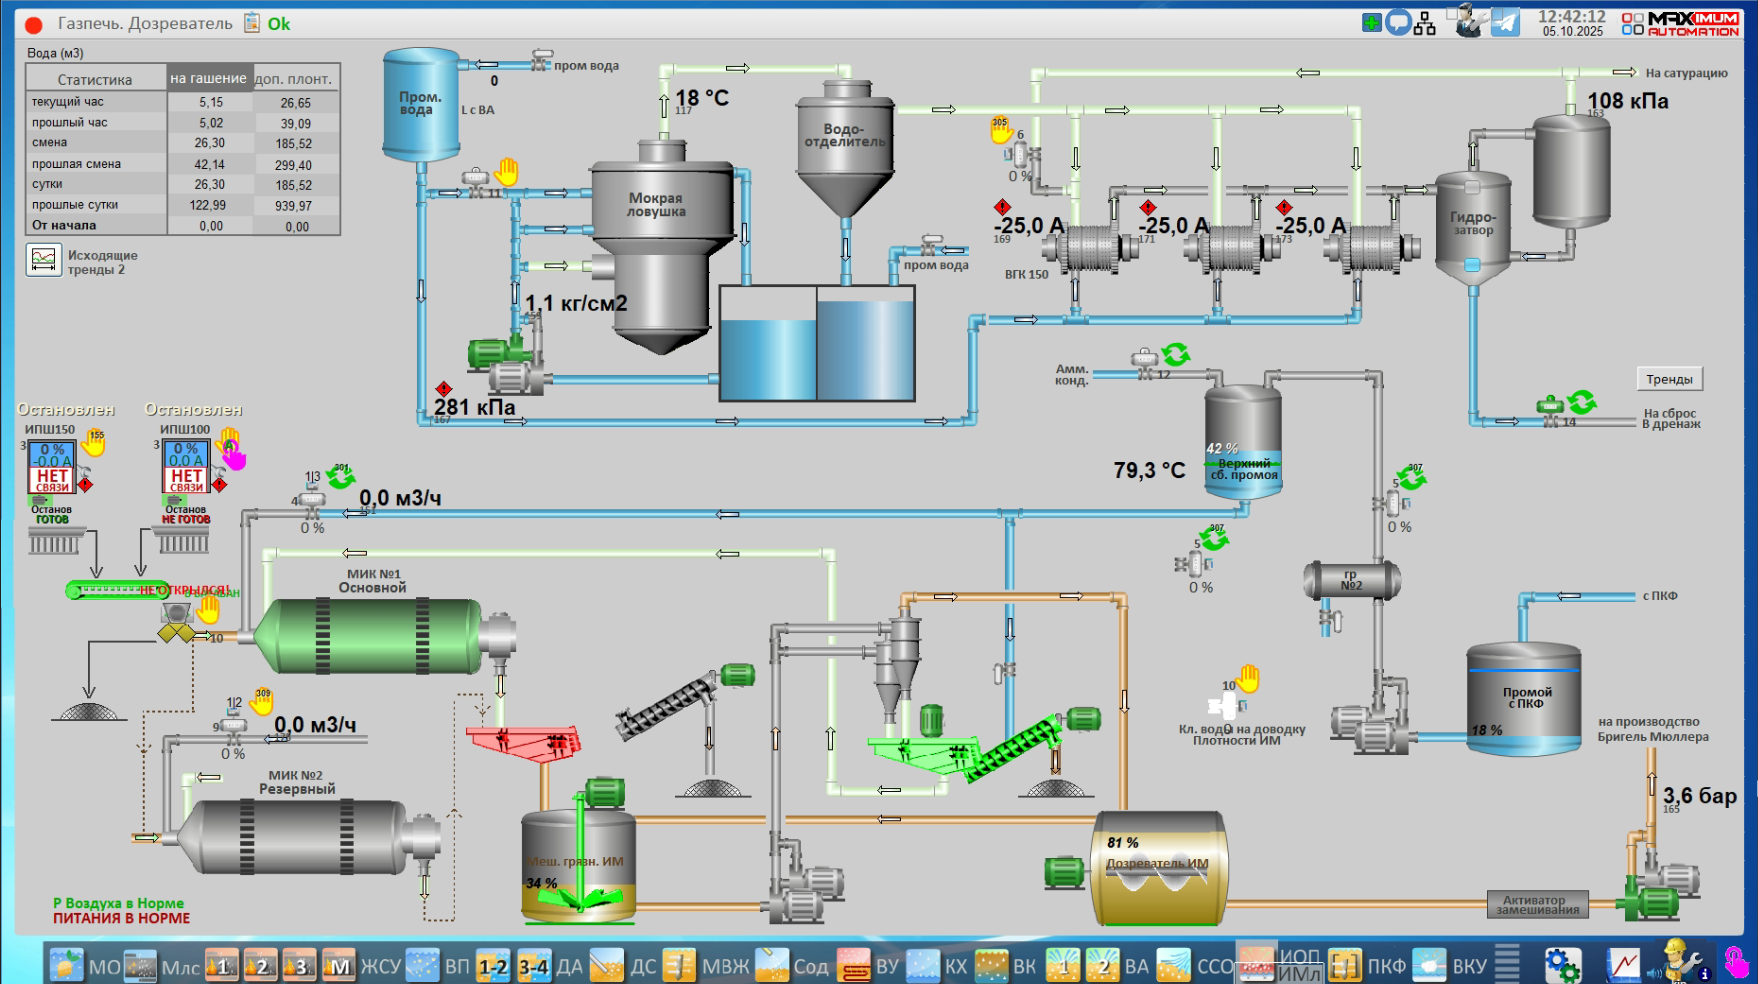Toggle auto mode on drain valve 14
The height and width of the screenshot is (984, 1758).
tap(1582, 402)
